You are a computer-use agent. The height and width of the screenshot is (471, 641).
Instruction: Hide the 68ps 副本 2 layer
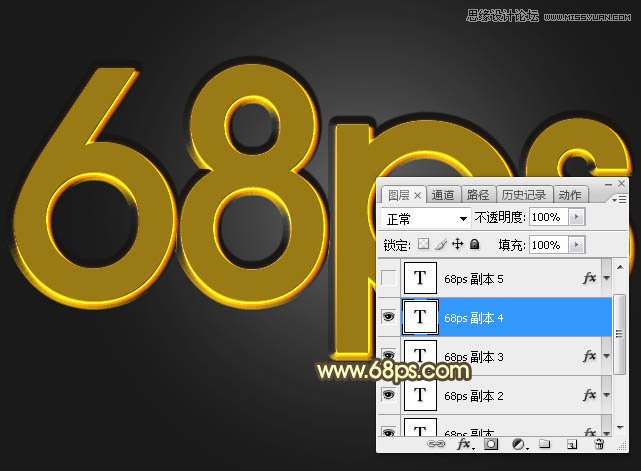(x=389, y=395)
